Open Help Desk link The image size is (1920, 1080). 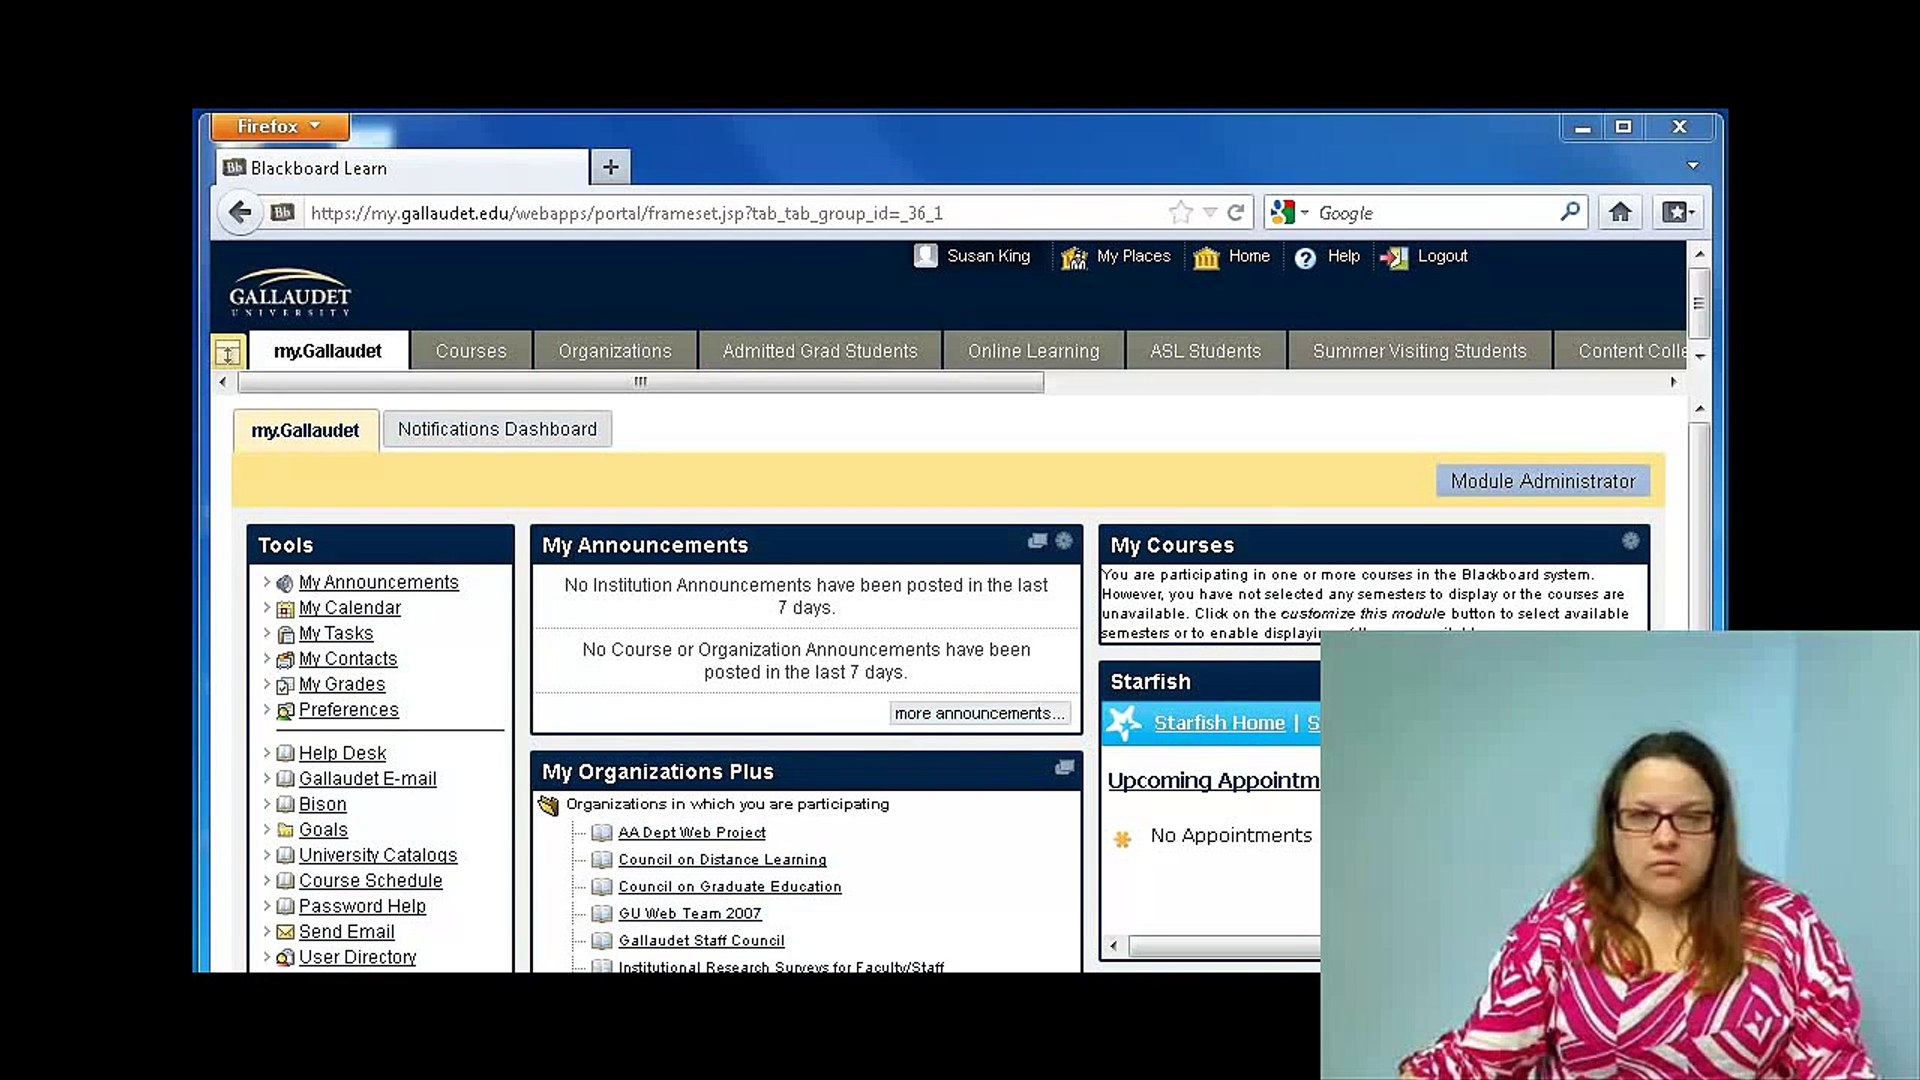tap(342, 753)
